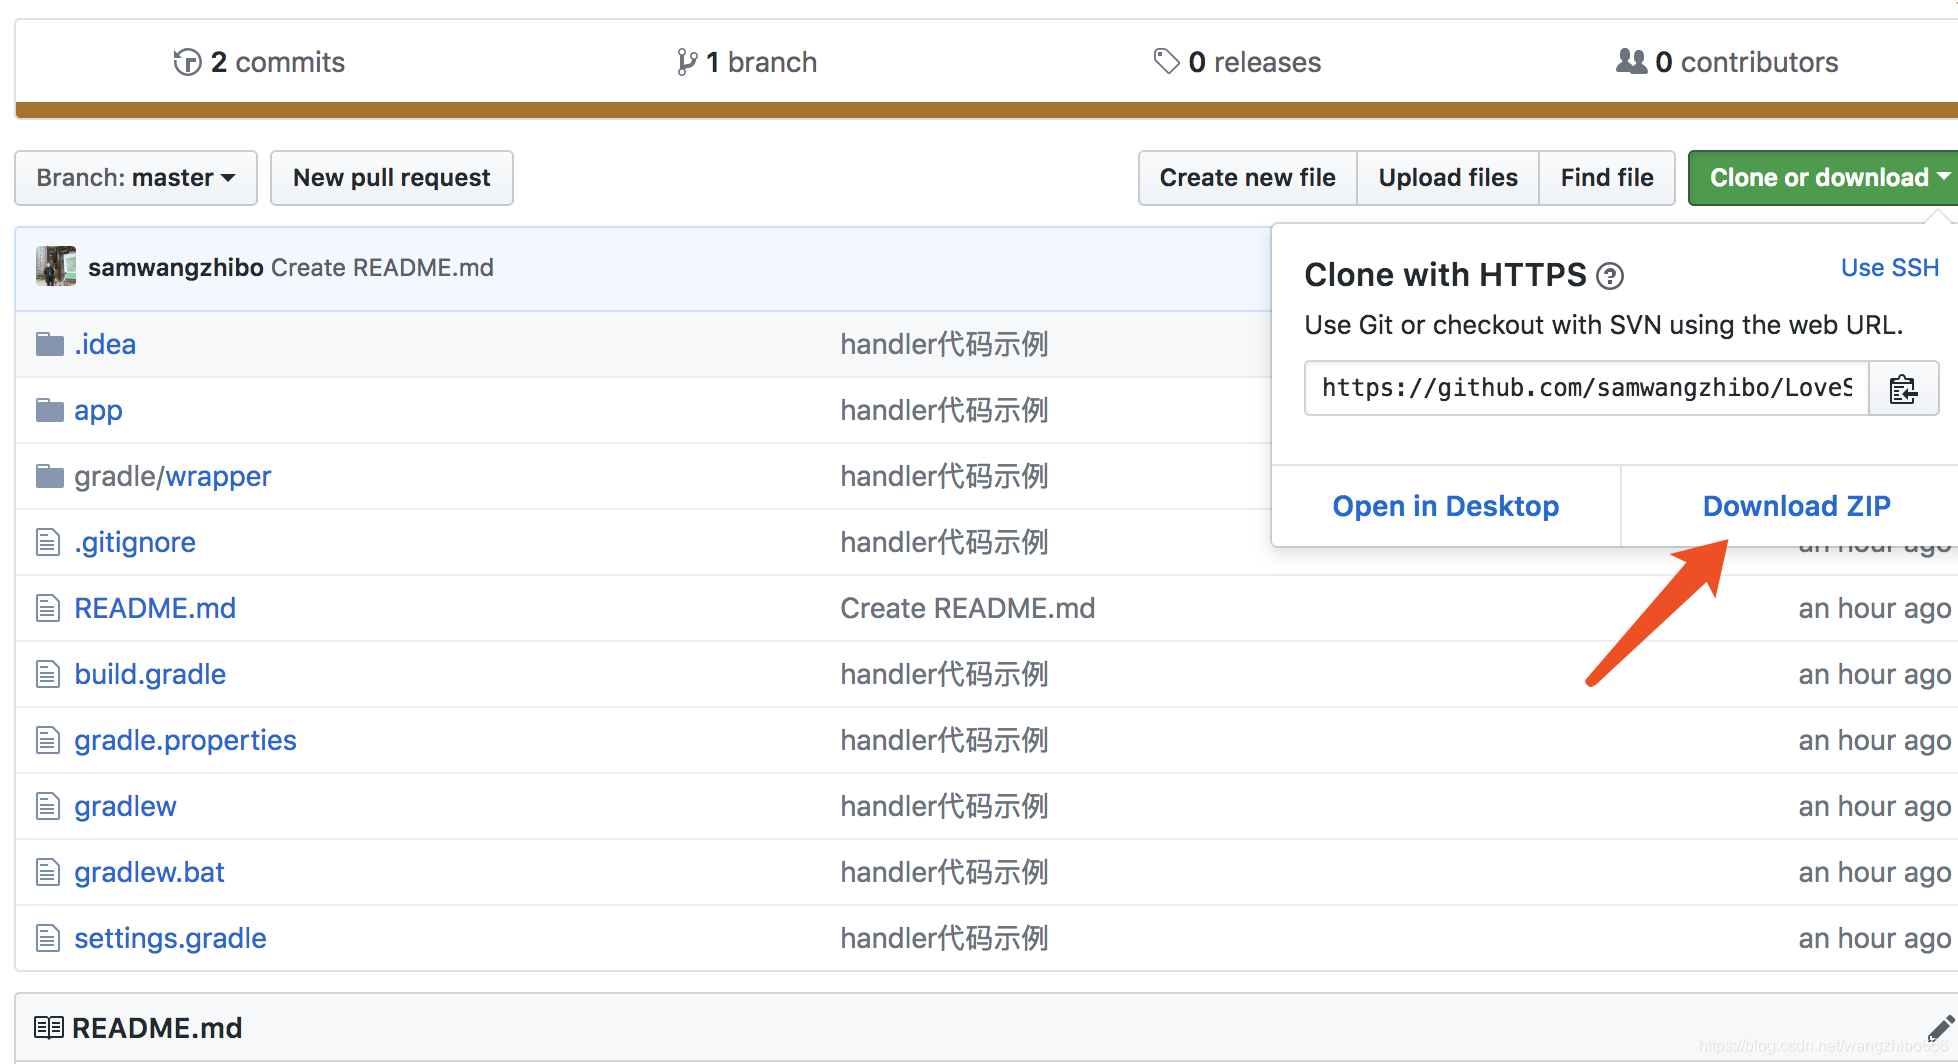
Task: Select the HTTPS clone URL field
Action: tap(1587, 388)
